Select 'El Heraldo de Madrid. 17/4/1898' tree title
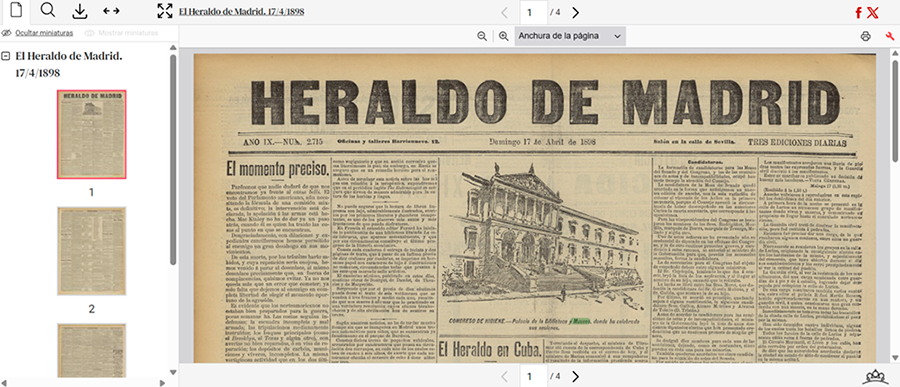The image size is (900, 387). pos(69,64)
